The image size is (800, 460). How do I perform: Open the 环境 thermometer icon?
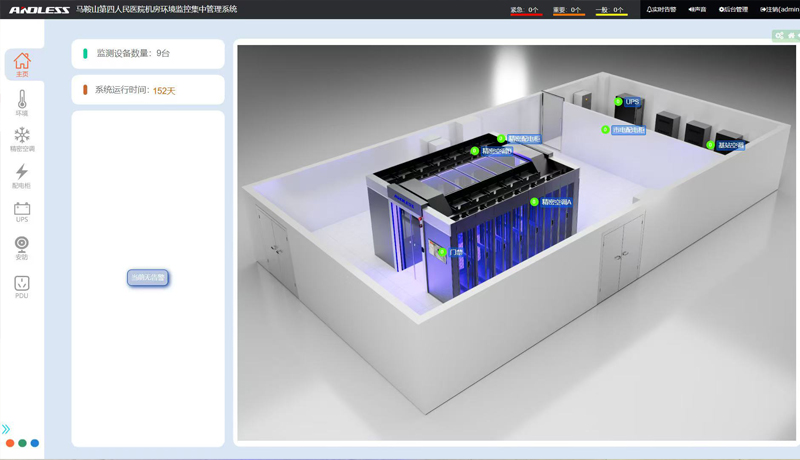click(x=22, y=102)
